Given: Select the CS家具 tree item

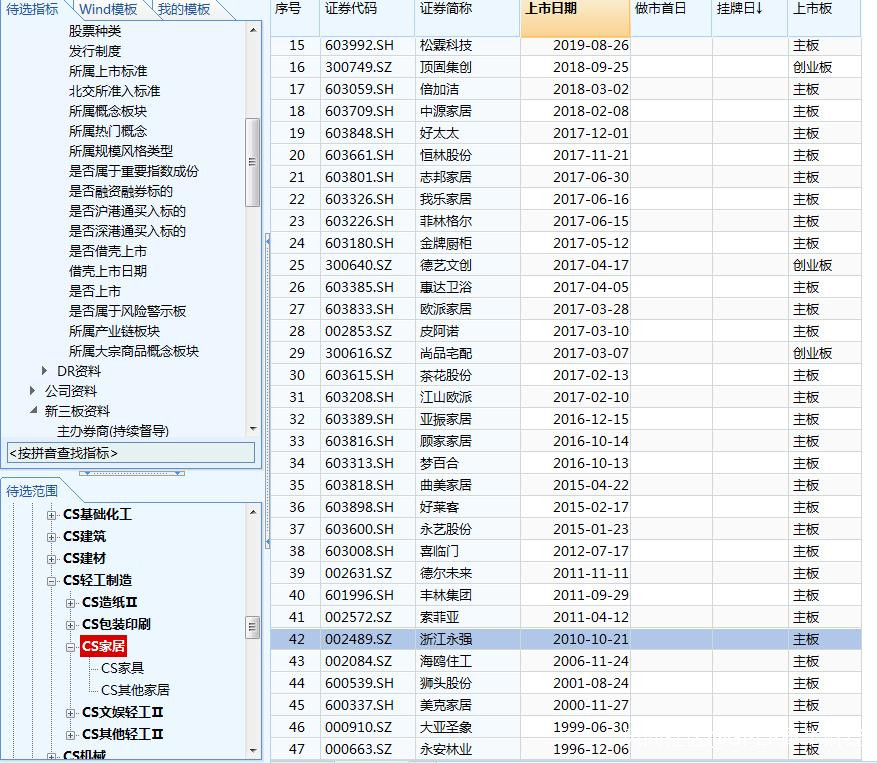Looking at the screenshot, I should click(122, 668).
